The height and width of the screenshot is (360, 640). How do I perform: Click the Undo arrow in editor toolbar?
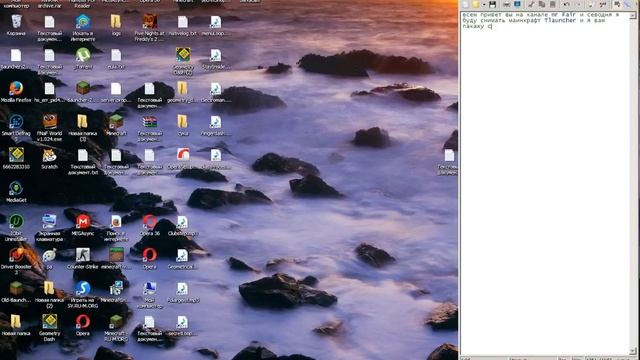[567, 4]
